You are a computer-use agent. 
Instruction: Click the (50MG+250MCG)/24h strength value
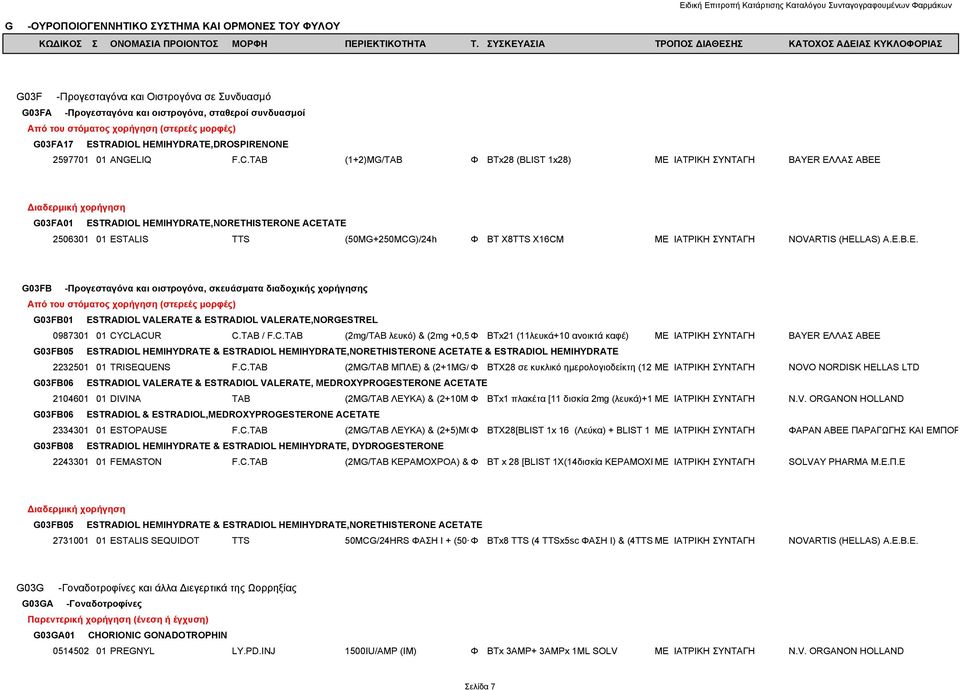[x=391, y=239]
